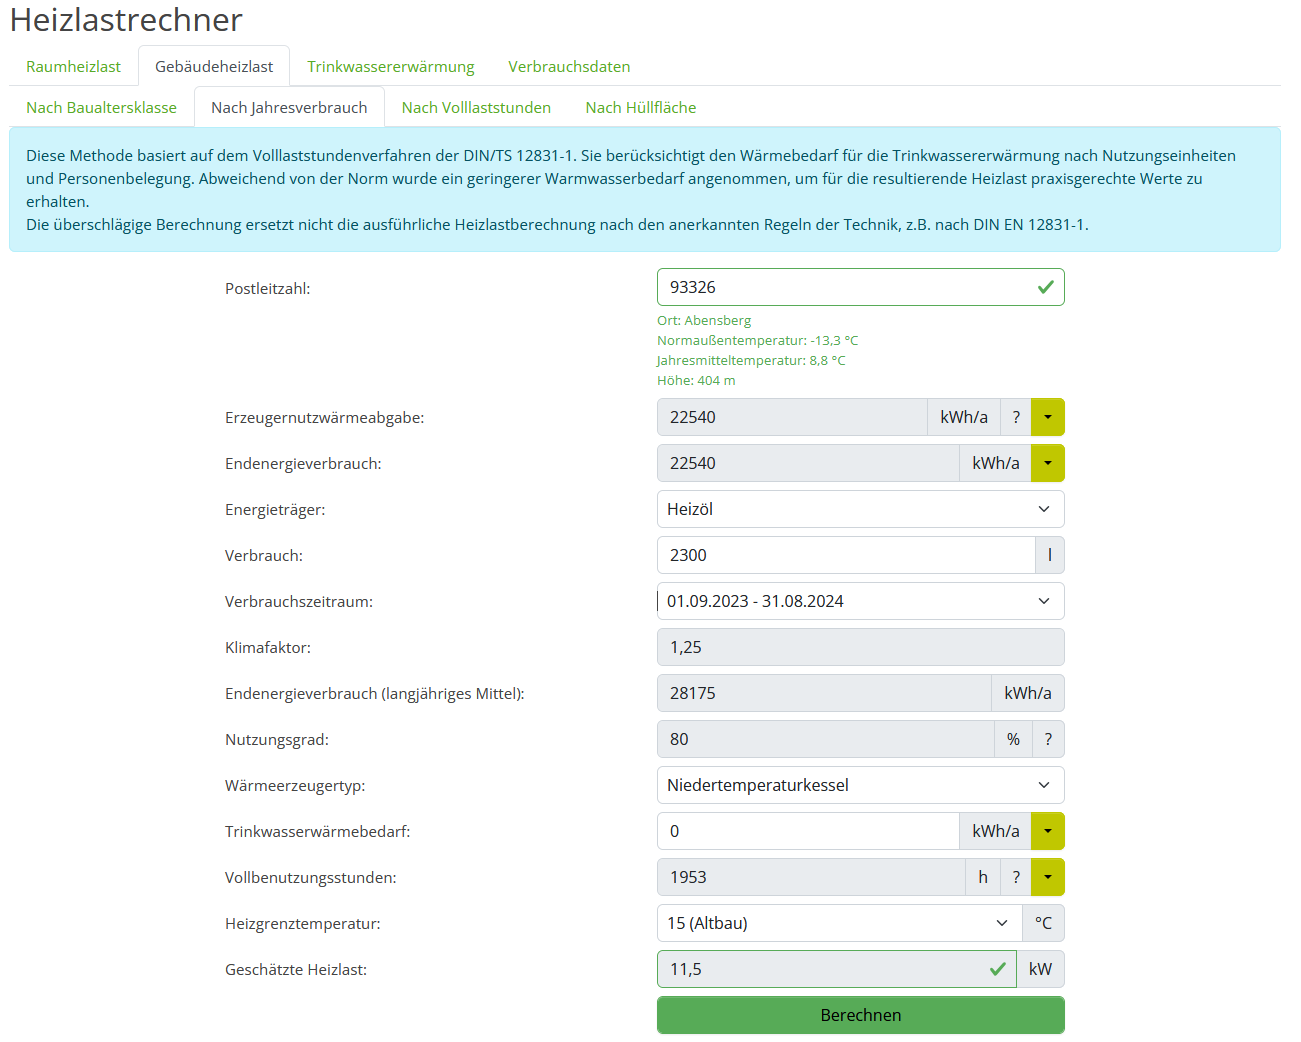
Task: Switch to Nach Baualtersklasse sub-tab
Action: pos(101,107)
